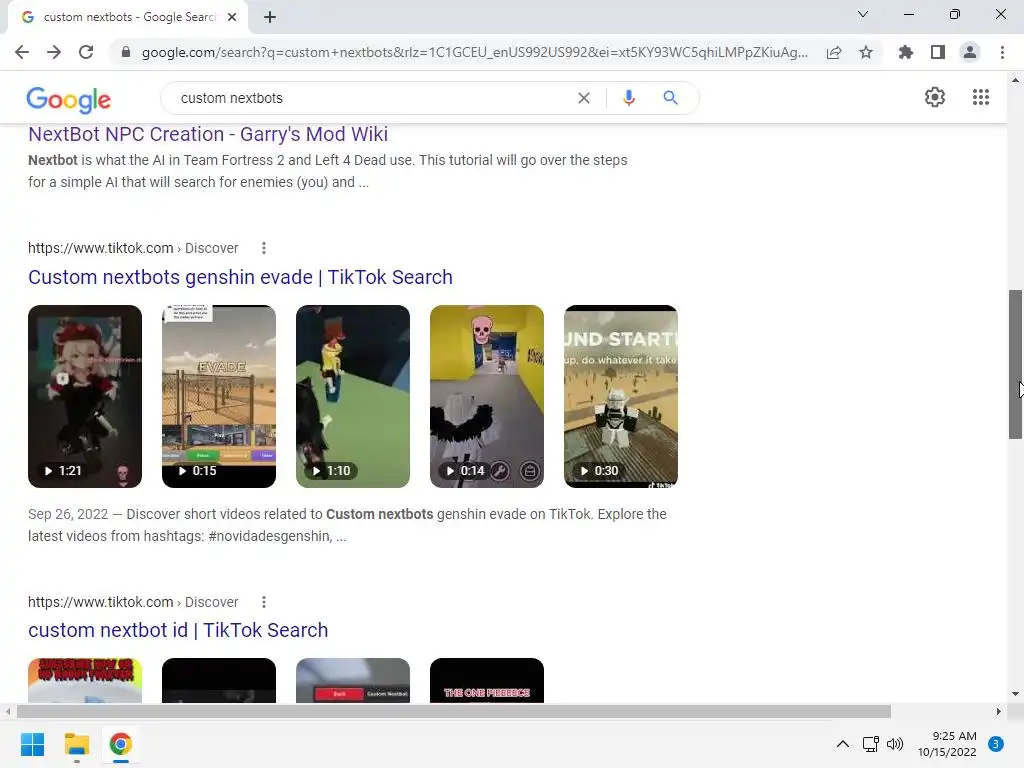Share this page icon in address bar
Viewport: 1024px width, 768px height.
834,52
